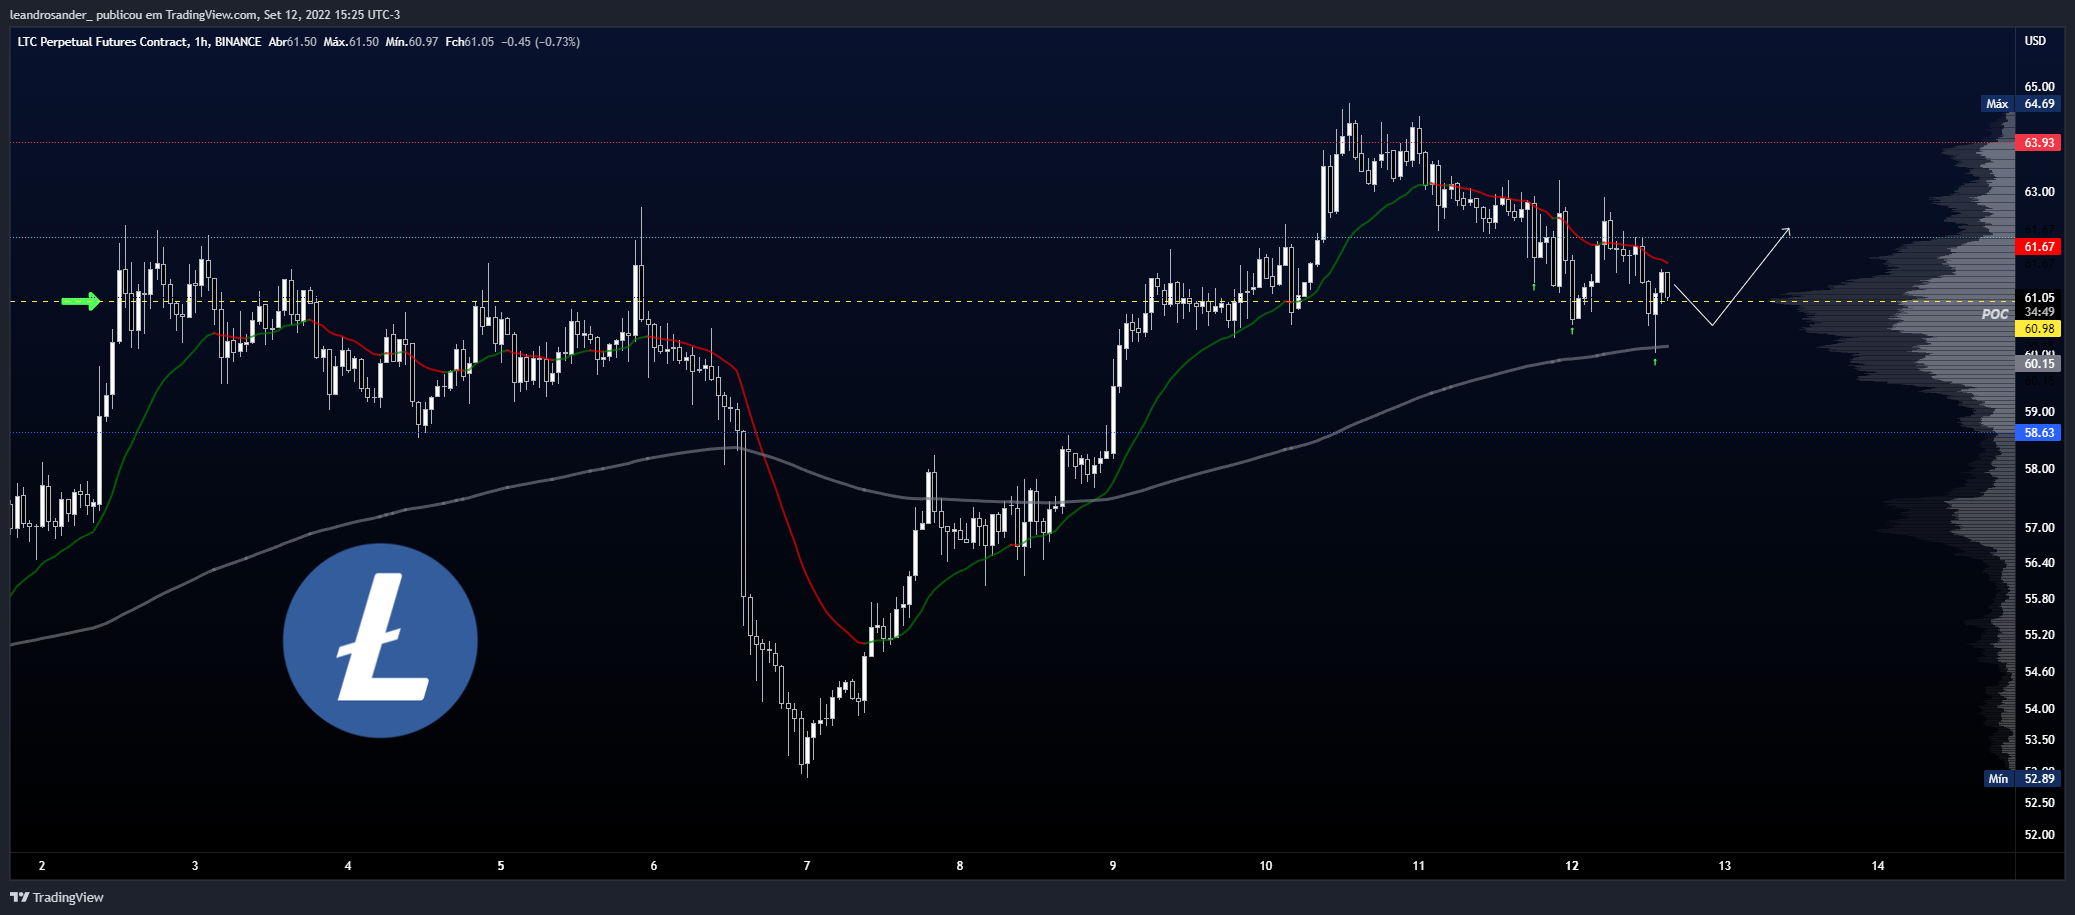Image resolution: width=2075 pixels, height=915 pixels.
Task: Click date label 10 on time axis
Action: tap(1265, 866)
